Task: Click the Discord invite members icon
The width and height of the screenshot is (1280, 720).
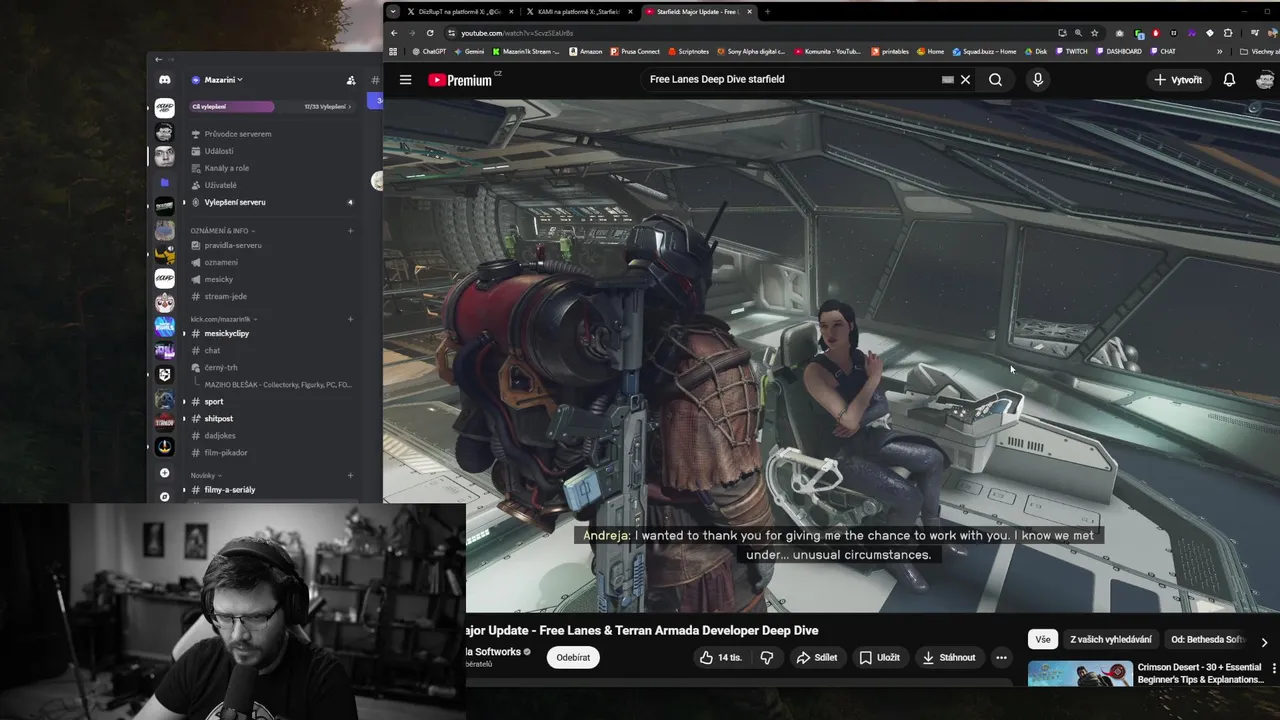Action: (x=351, y=80)
